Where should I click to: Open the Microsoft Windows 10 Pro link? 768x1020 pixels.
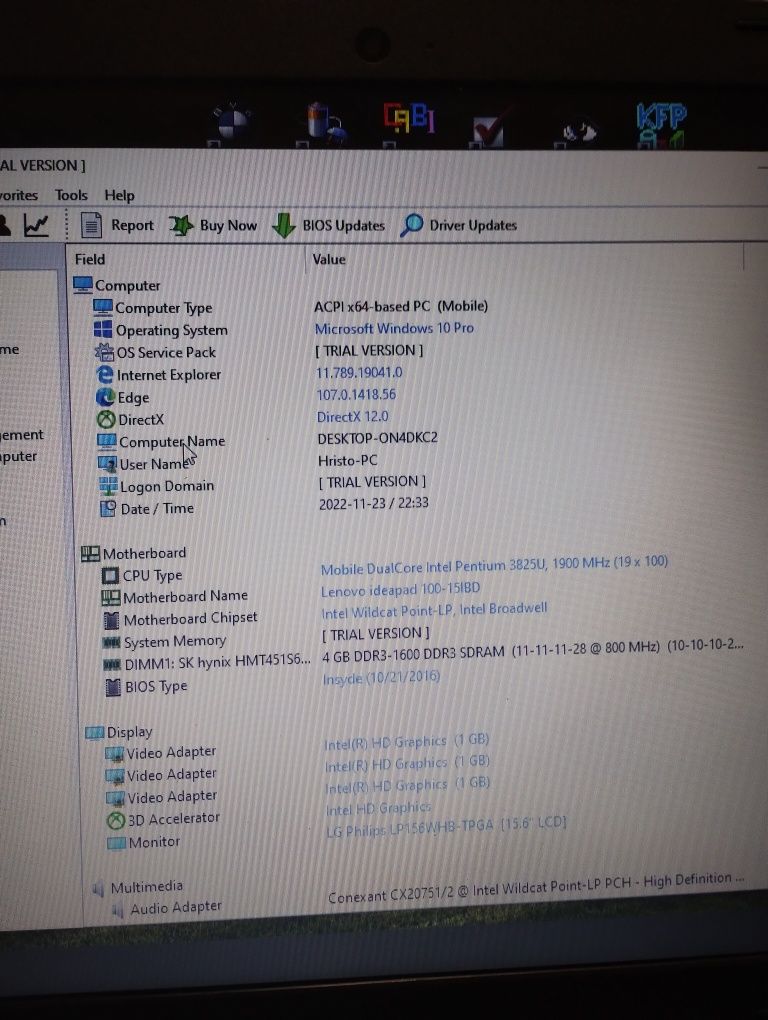(x=394, y=329)
